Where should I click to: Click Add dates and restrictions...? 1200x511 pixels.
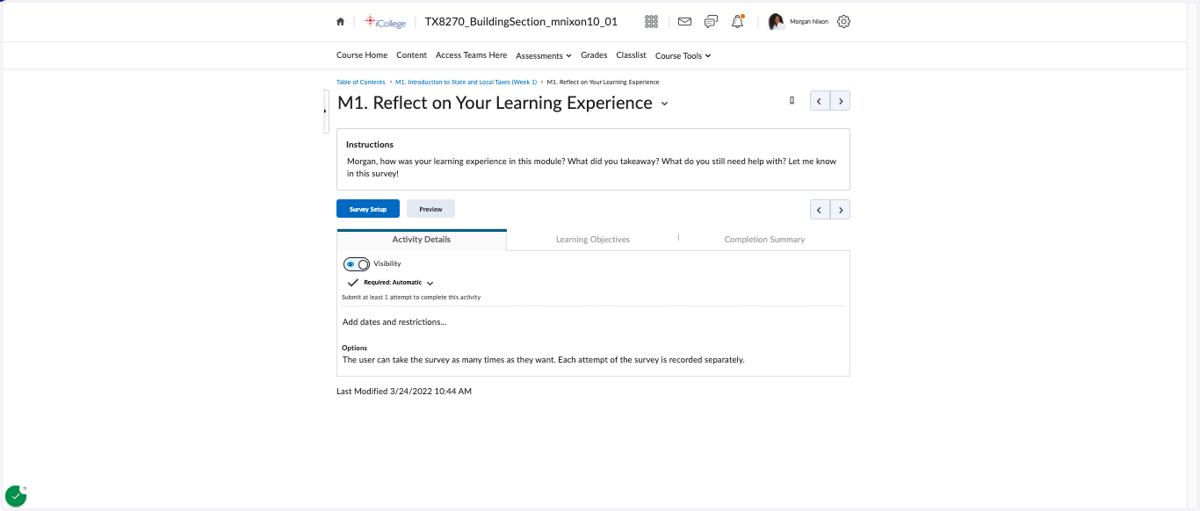[394, 322]
